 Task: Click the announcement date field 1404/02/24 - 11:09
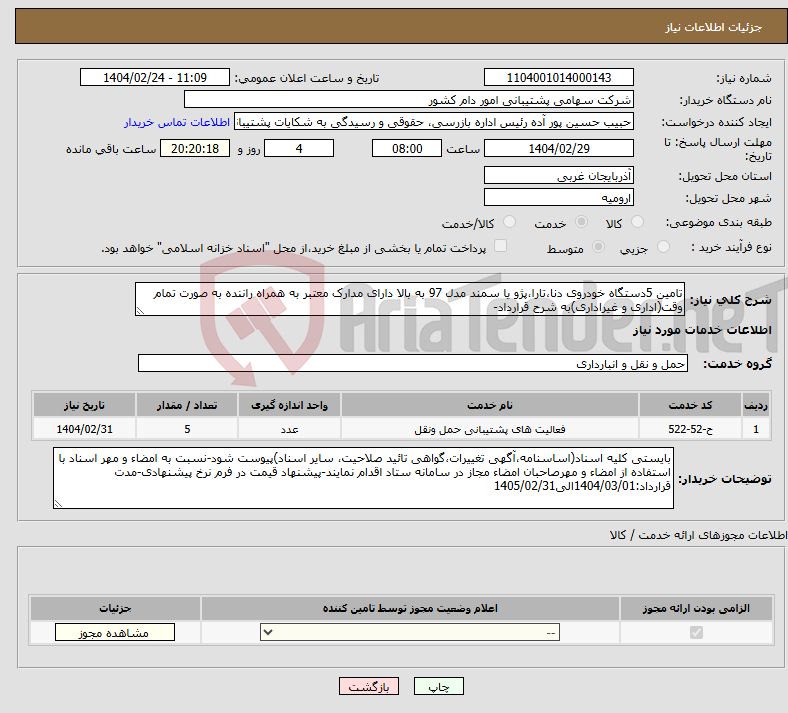coord(155,78)
